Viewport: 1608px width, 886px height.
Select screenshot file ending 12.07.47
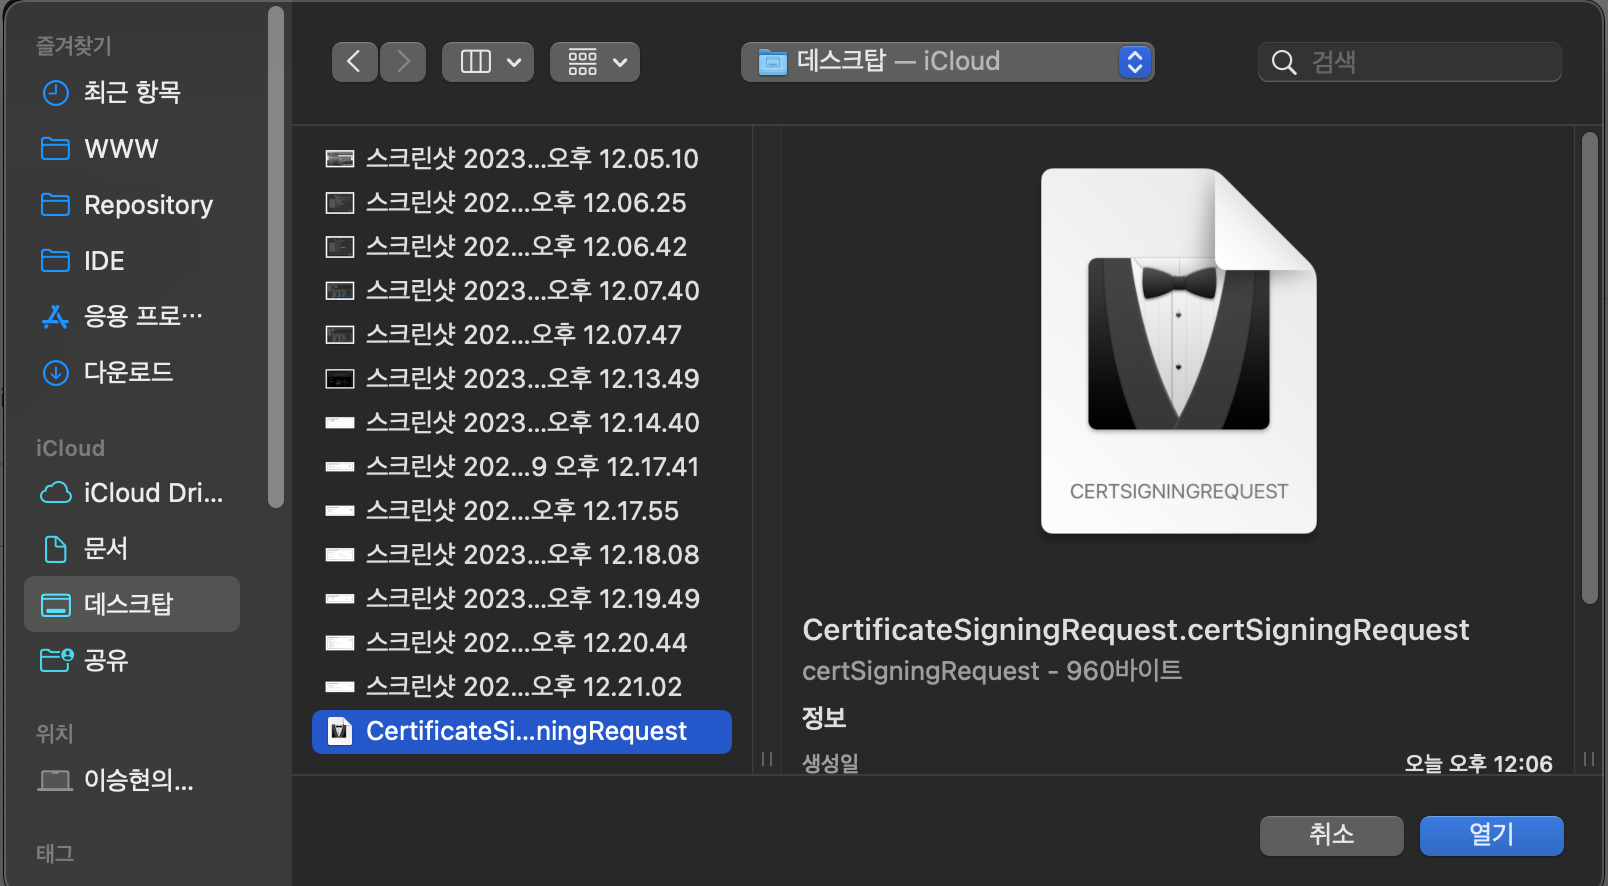[522, 335]
